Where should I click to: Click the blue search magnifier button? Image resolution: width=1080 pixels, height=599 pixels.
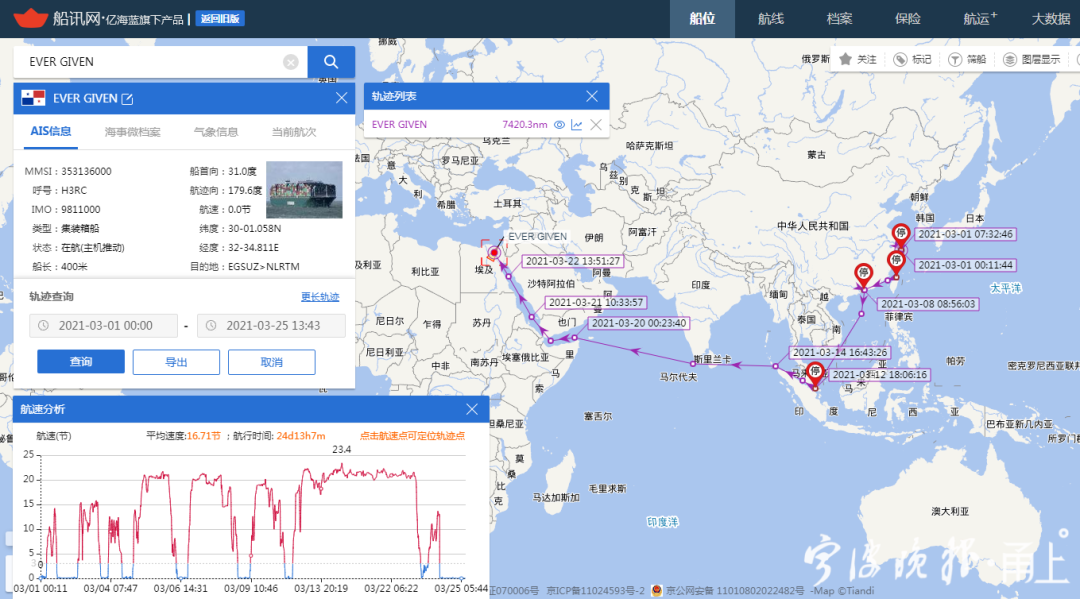[x=330, y=62]
